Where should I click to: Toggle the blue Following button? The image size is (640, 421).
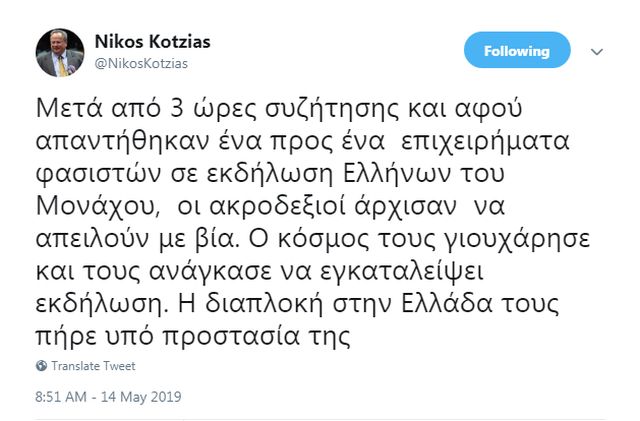coord(517,51)
